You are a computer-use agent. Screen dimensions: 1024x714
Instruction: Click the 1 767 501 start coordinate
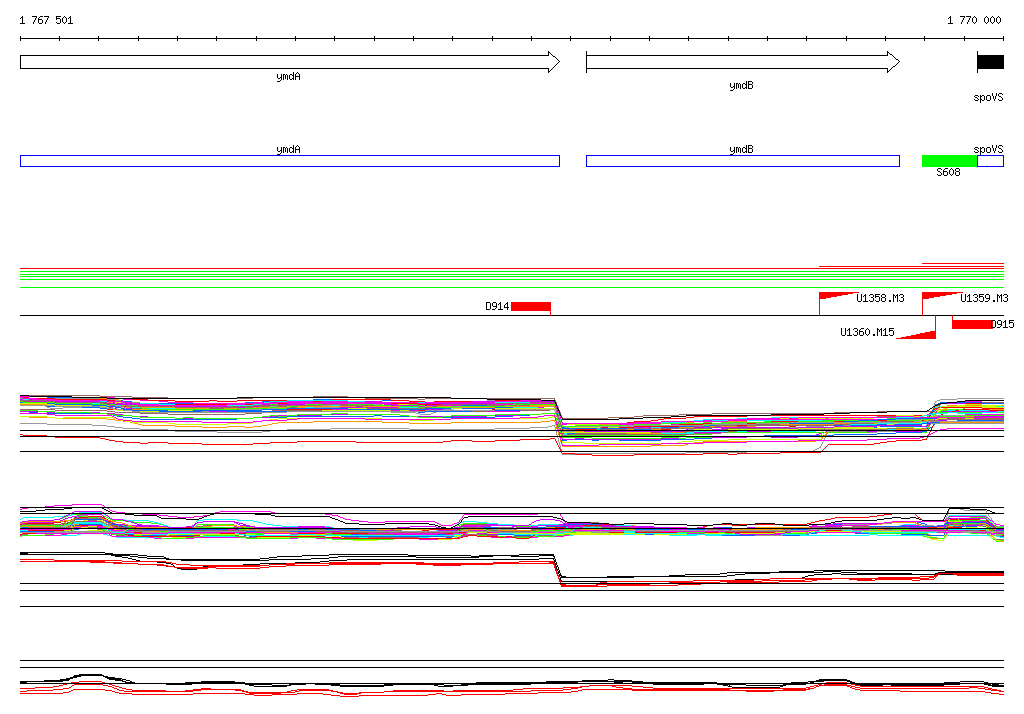tap(46, 20)
